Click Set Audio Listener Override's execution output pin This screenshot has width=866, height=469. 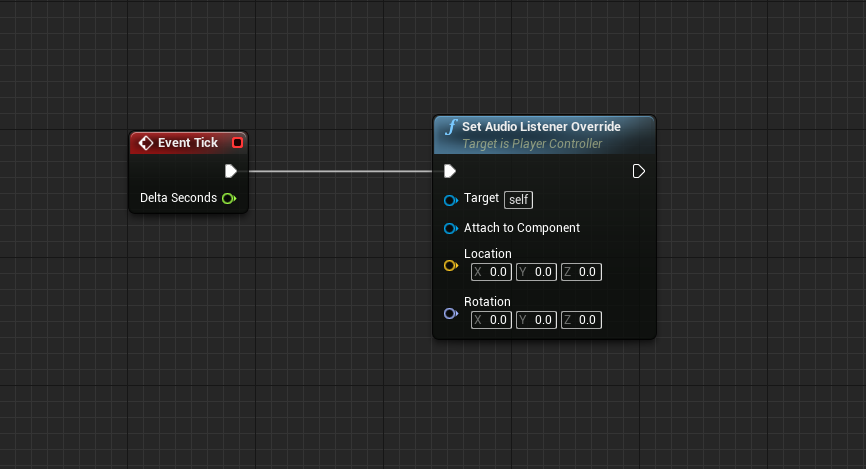[639, 171]
